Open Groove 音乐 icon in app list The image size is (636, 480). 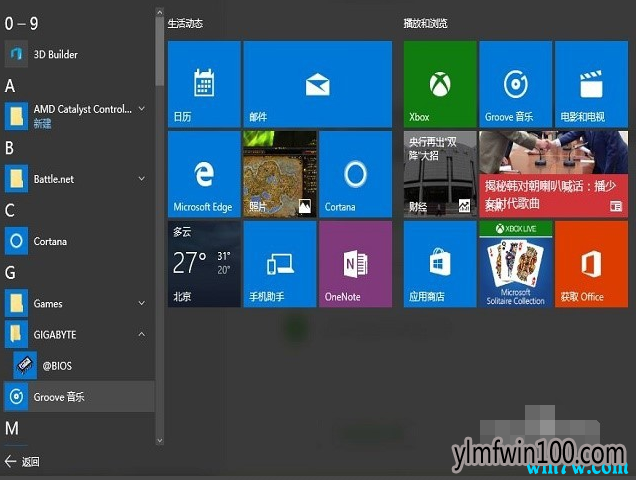16,396
